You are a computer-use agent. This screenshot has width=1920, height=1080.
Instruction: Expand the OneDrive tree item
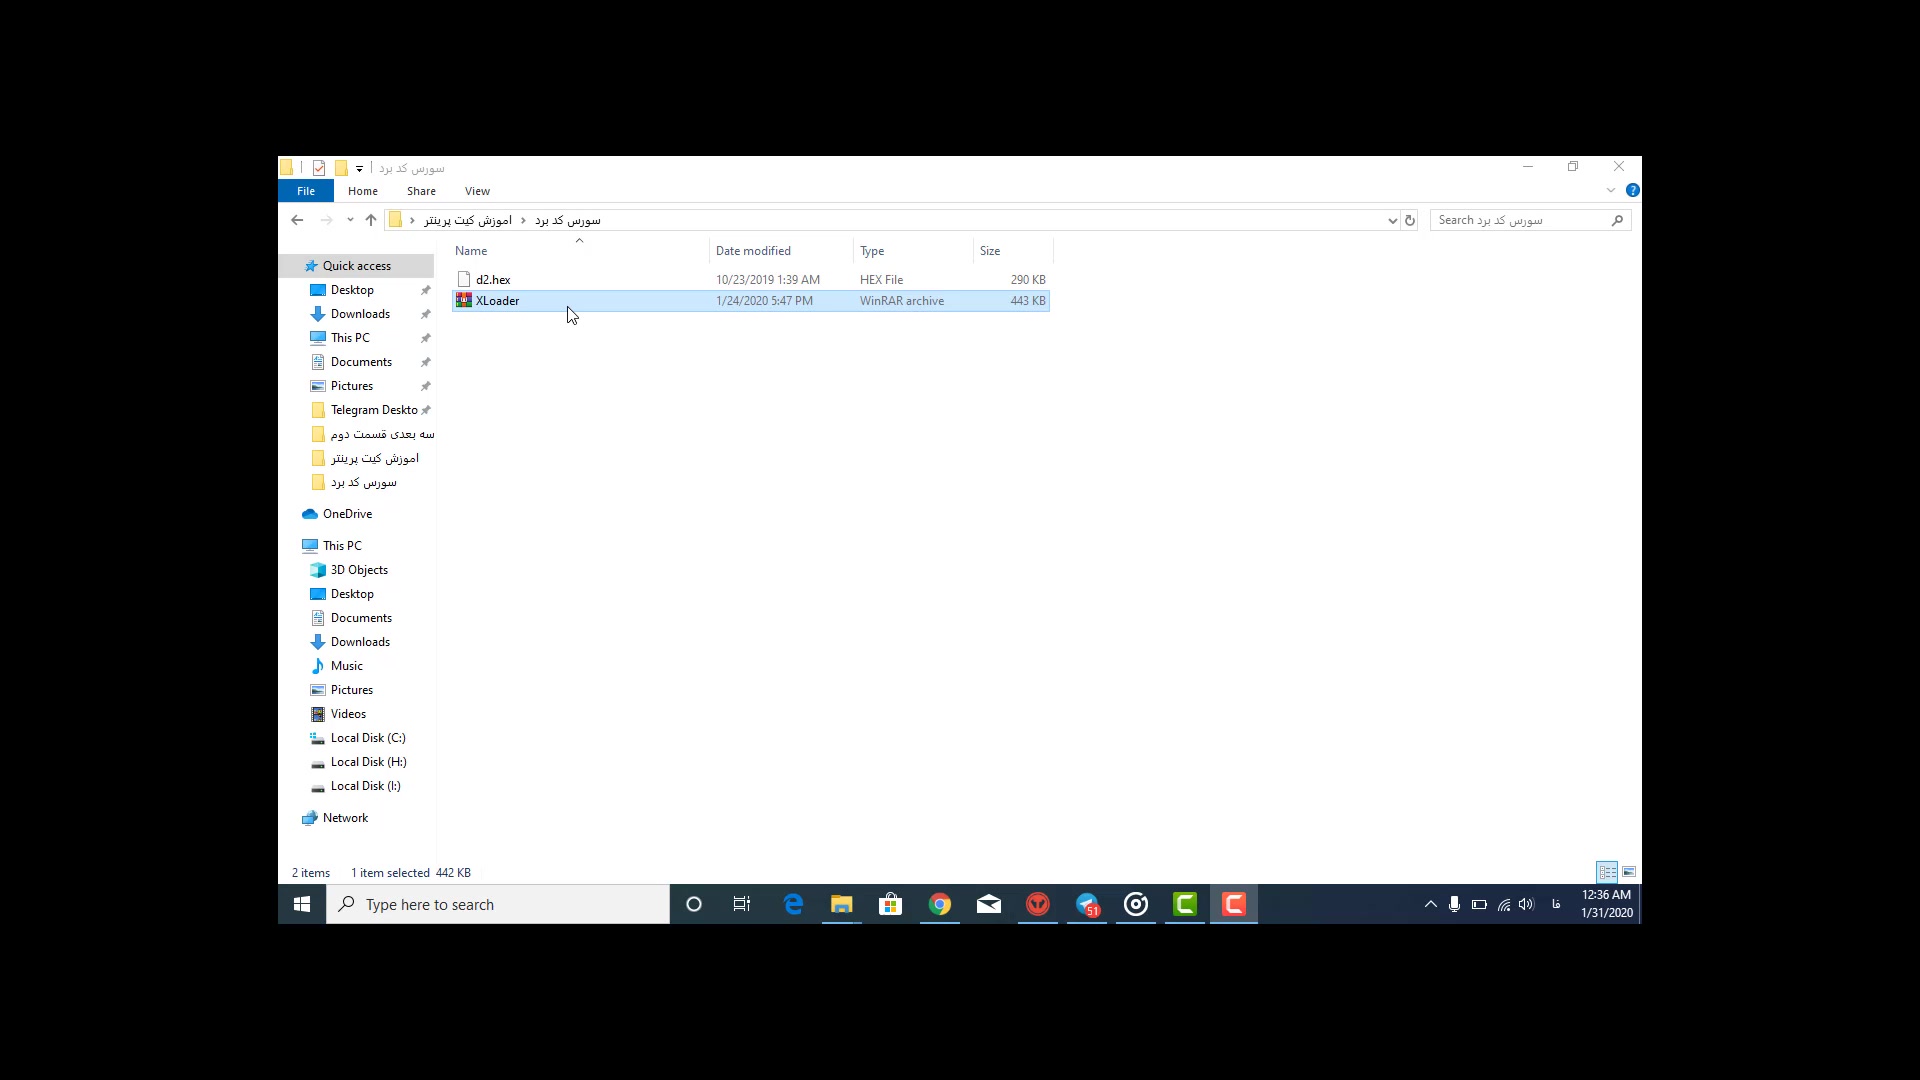[x=289, y=513]
